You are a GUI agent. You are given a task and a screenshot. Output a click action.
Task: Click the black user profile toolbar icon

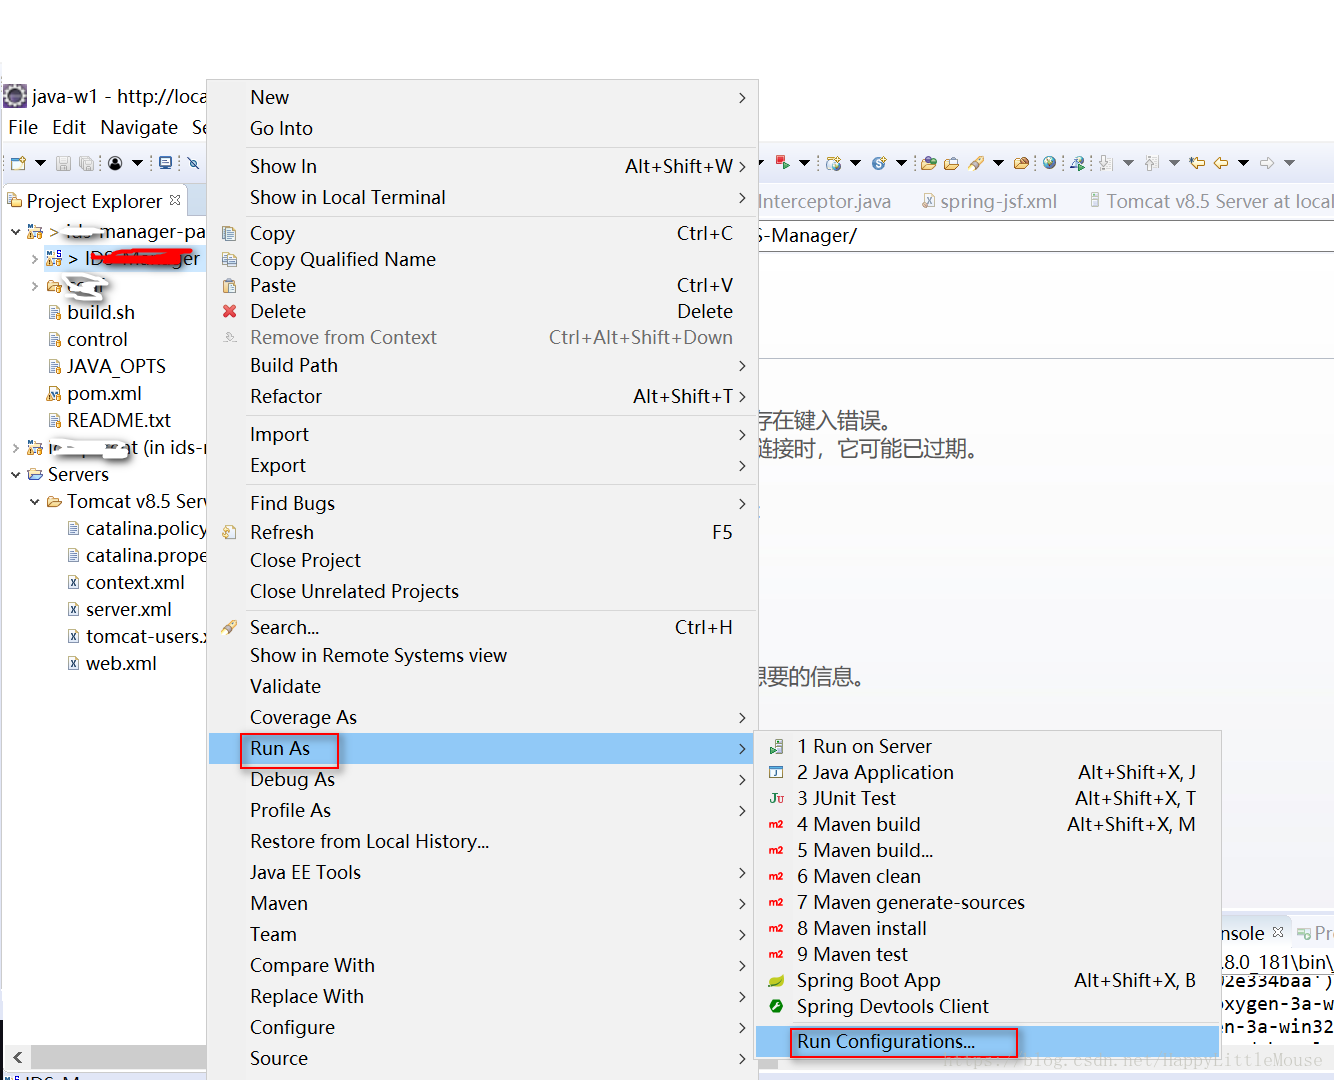(116, 163)
